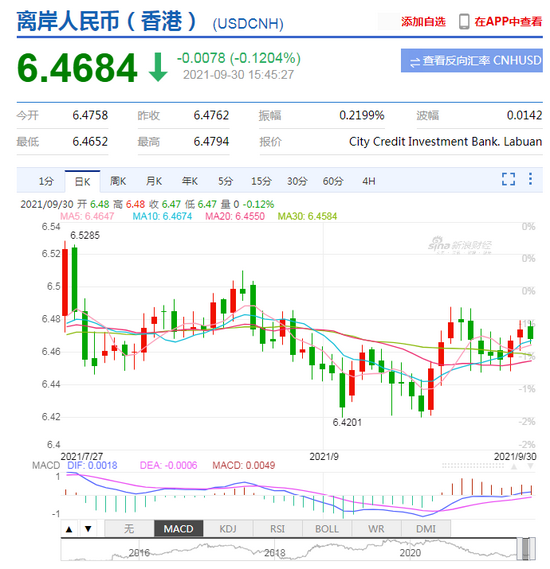Viewport: 550px width, 569px height.
Task: Open fullscreen chart view icon
Action: point(508,179)
